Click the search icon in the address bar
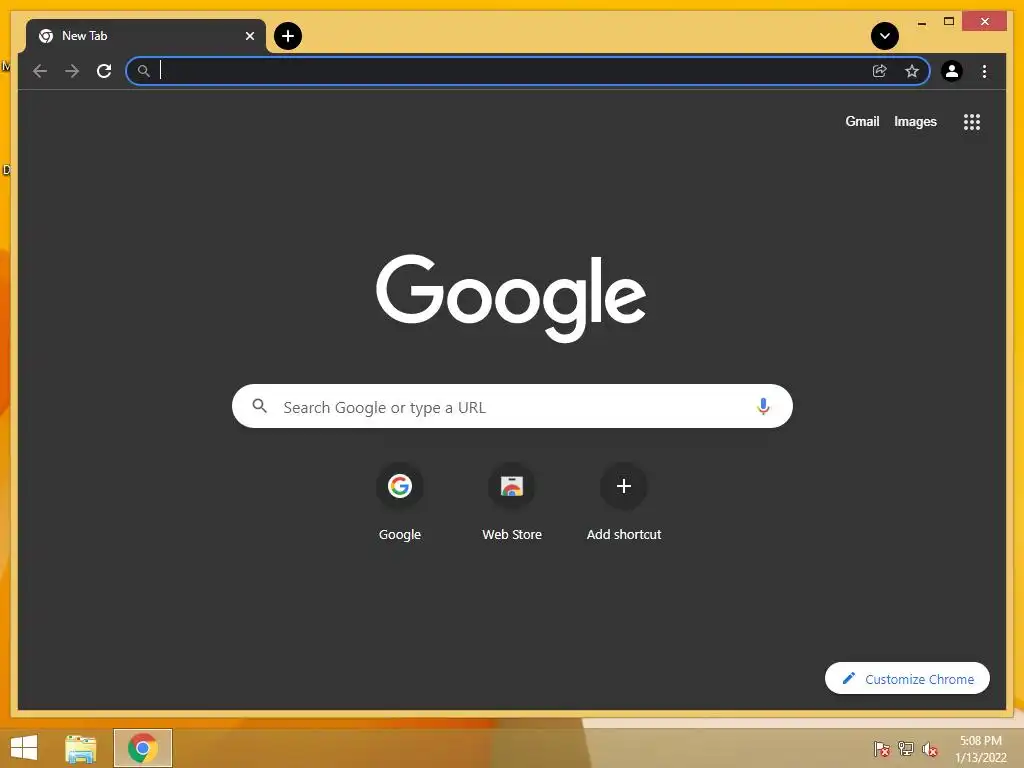 [144, 71]
